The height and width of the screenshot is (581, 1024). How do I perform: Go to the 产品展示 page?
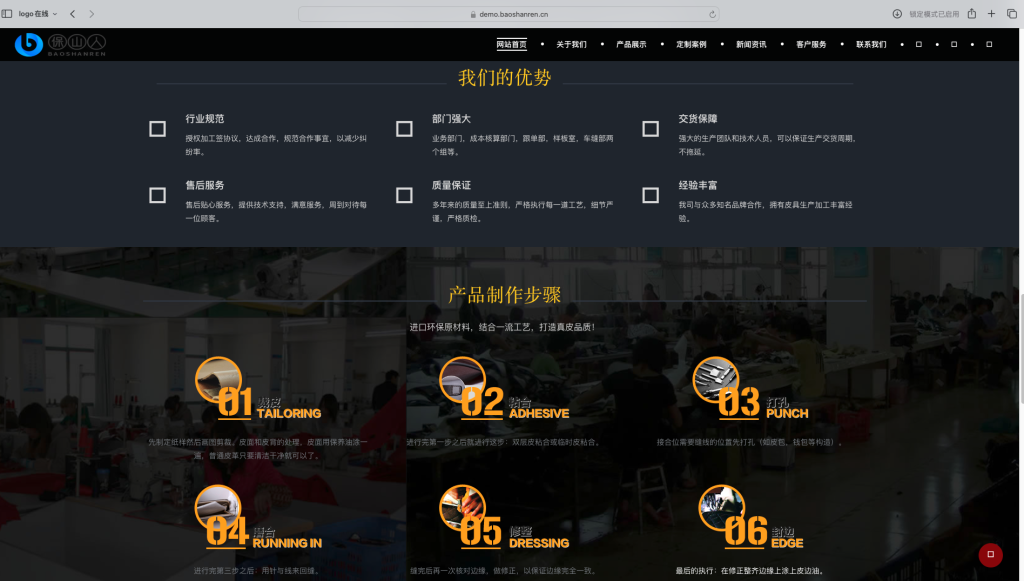(x=631, y=44)
